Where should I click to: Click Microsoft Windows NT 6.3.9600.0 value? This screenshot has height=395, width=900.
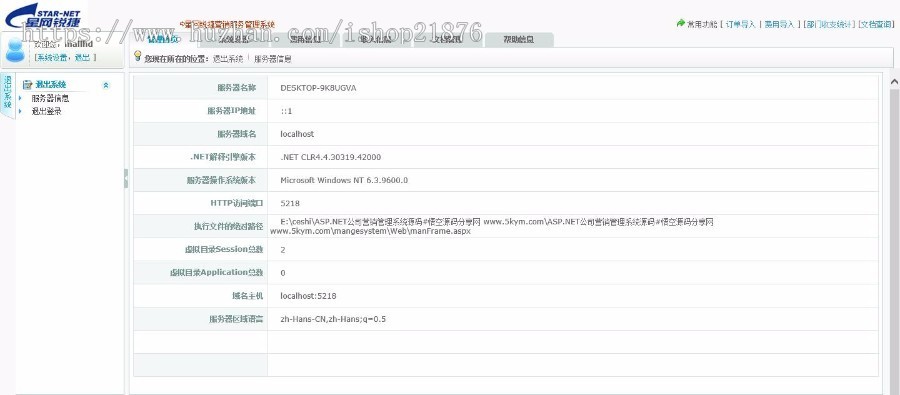click(x=344, y=180)
